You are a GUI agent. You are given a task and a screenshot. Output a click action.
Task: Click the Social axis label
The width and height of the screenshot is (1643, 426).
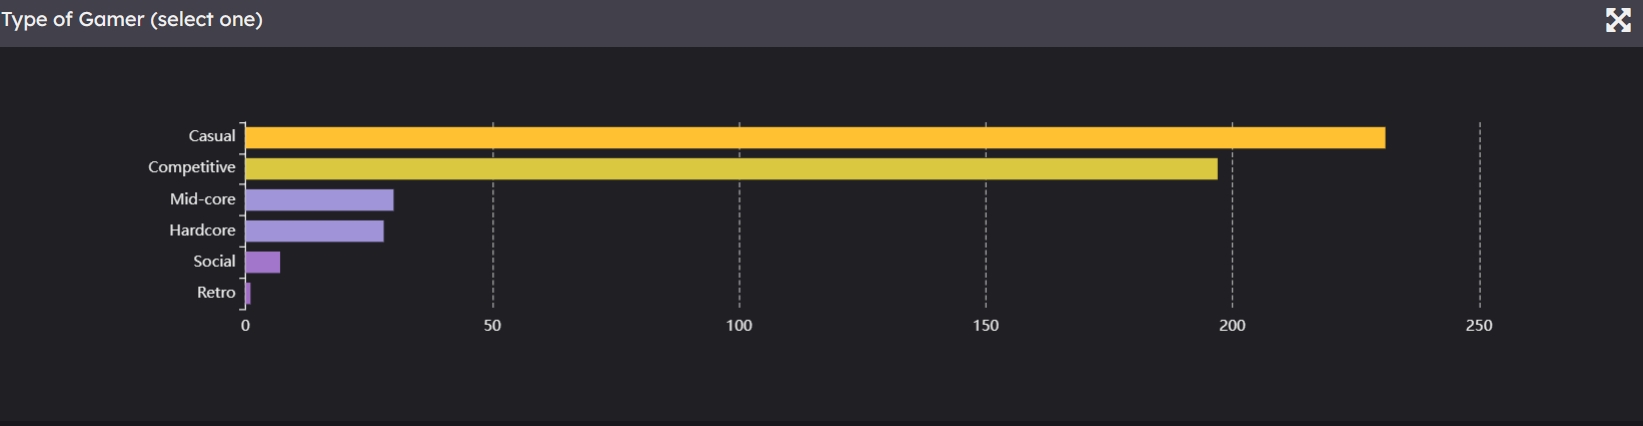pos(214,261)
